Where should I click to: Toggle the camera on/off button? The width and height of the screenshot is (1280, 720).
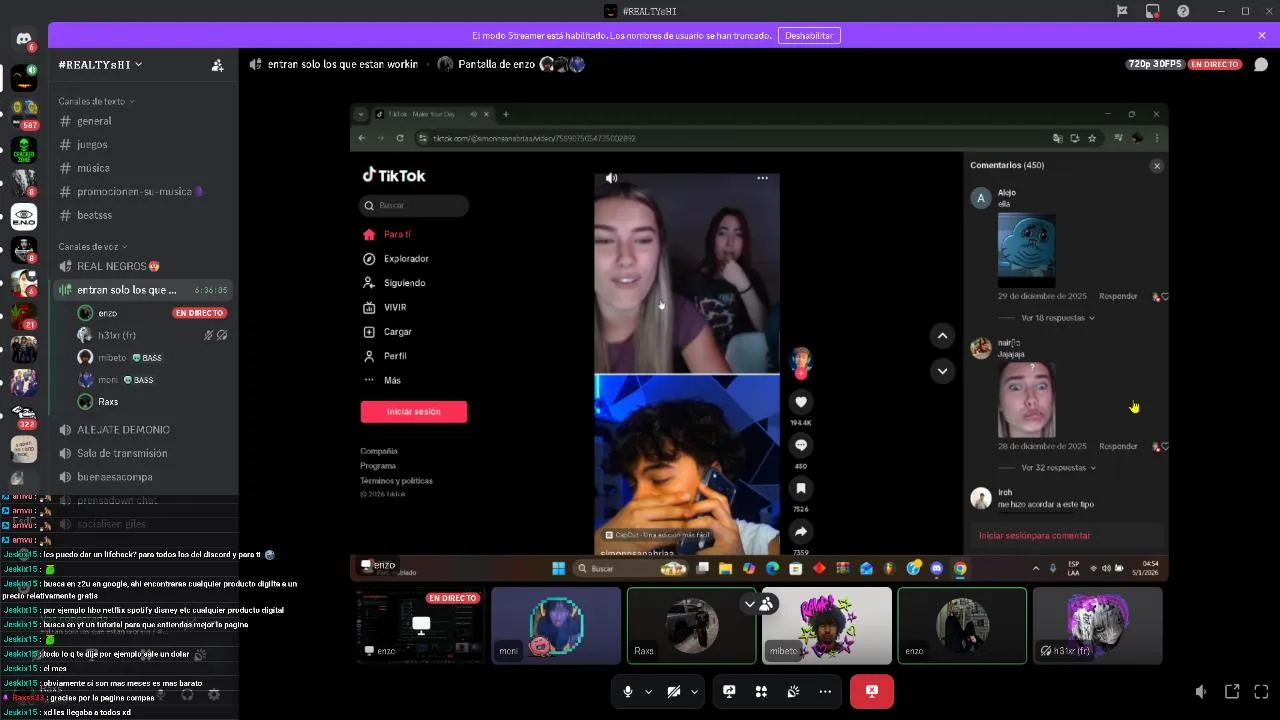(x=674, y=691)
